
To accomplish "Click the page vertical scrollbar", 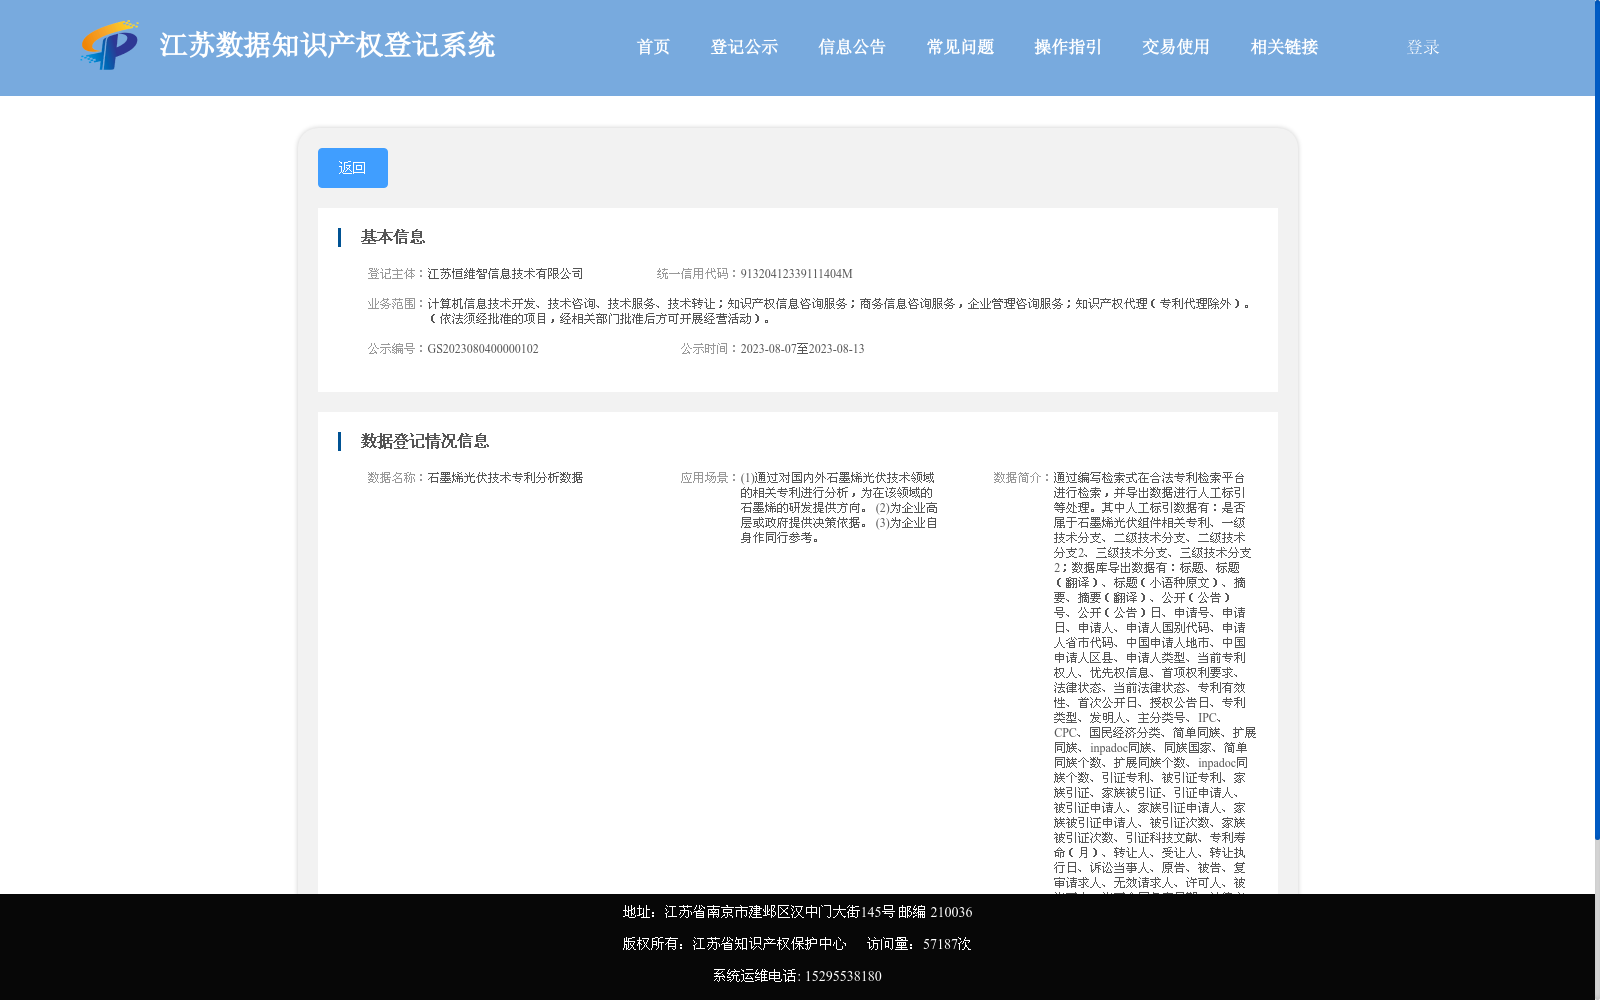I will click(1597, 420).
